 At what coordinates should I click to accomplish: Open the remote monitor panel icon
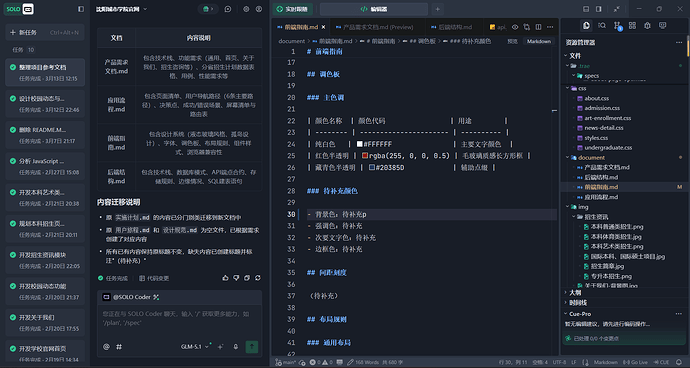coord(662,26)
